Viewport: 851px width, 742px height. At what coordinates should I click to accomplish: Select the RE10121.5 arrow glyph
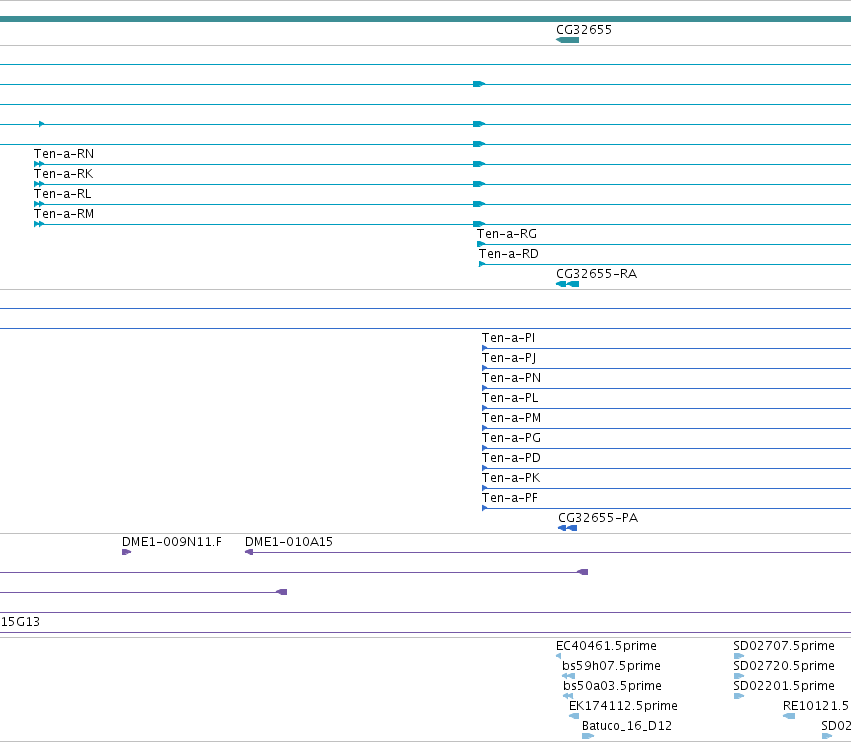[x=789, y=716]
